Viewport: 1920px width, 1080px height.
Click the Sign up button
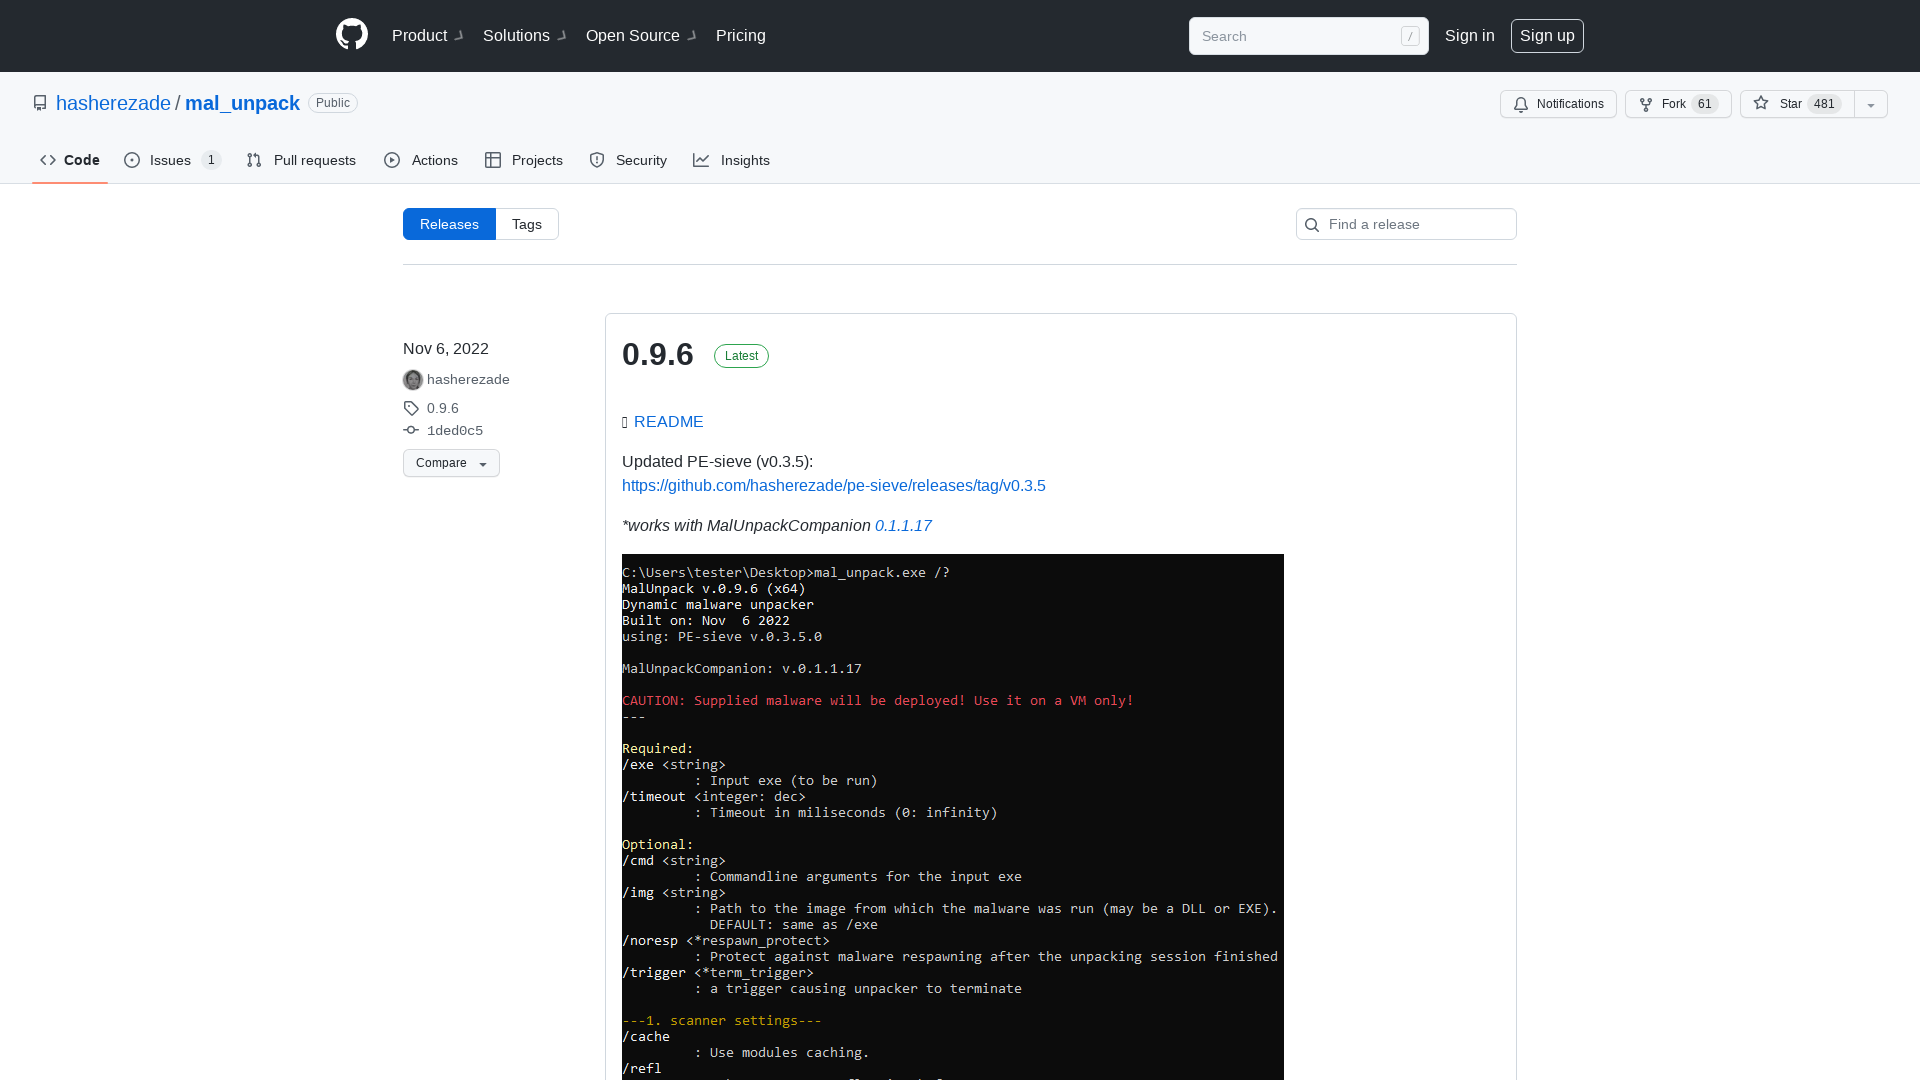[1547, 36]
